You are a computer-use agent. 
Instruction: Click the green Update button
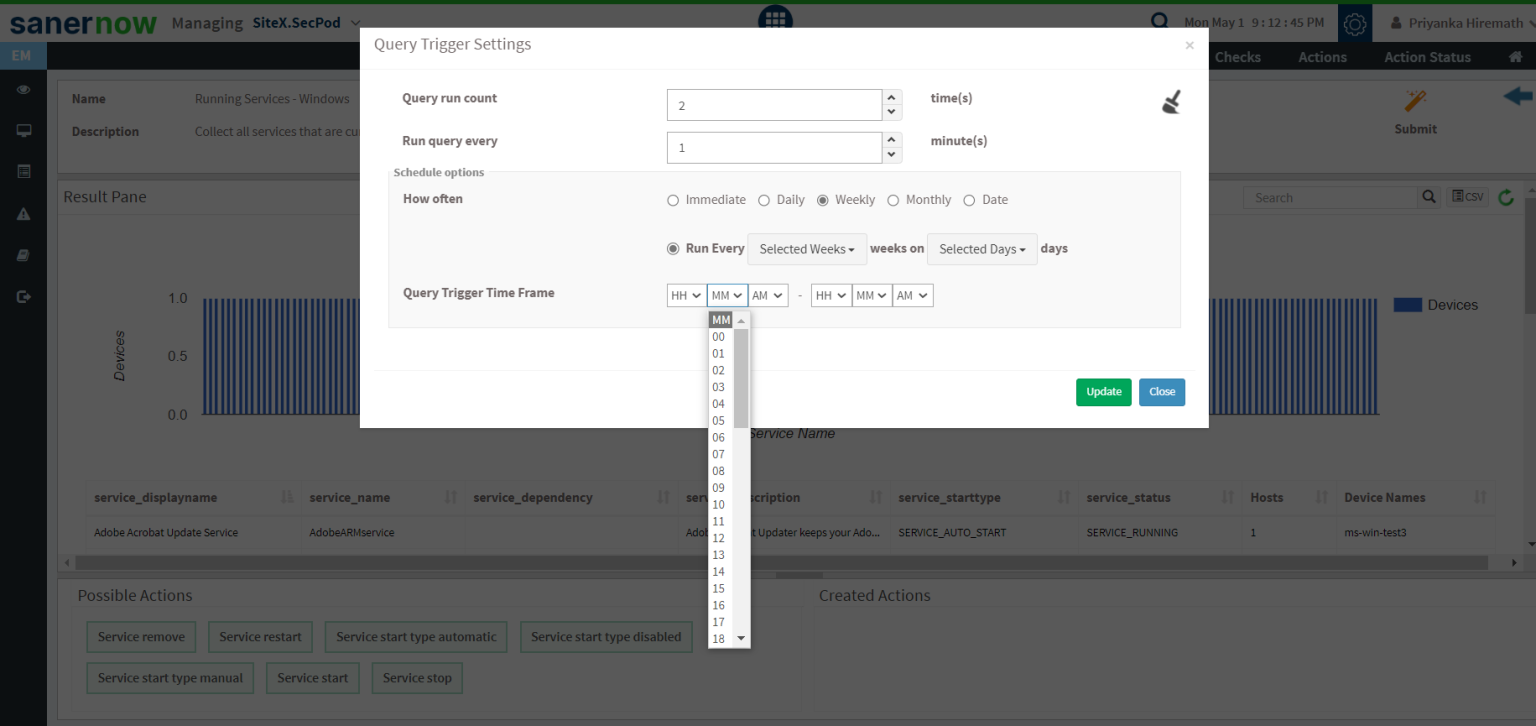tap(1104, 392)
